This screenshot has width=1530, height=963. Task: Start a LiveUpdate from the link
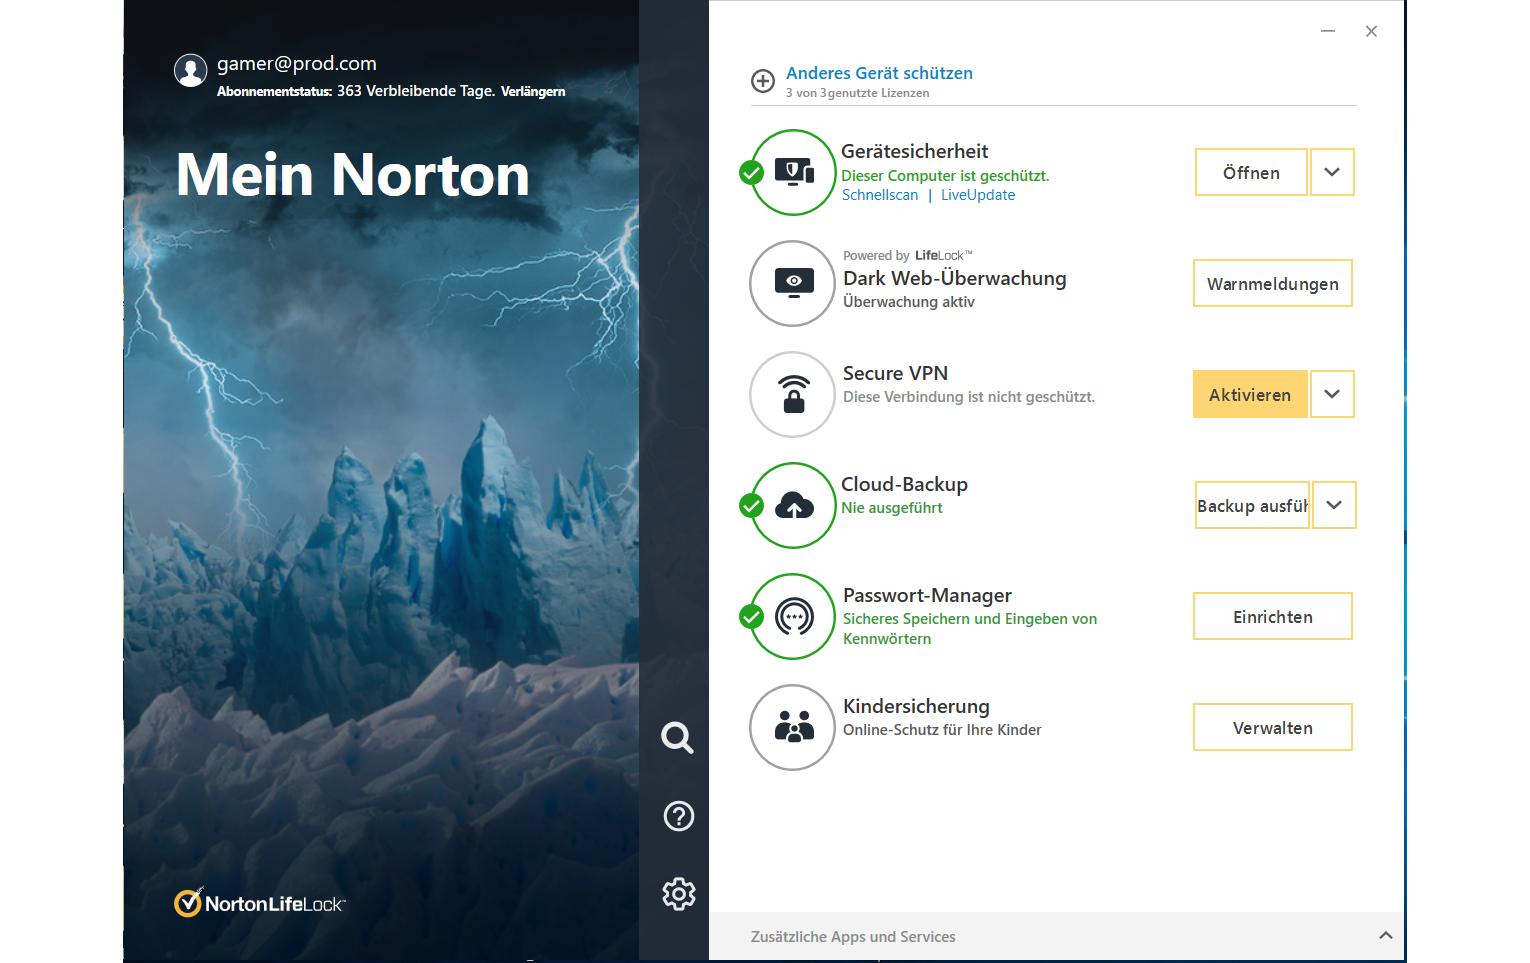978,195
